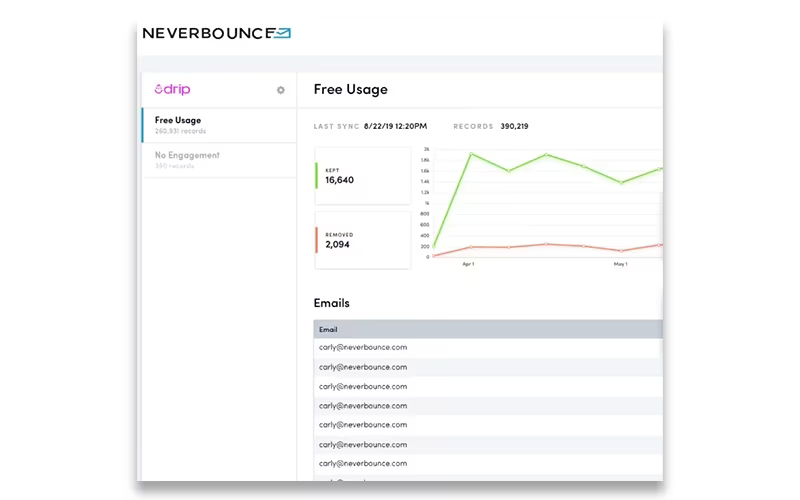Select the Free Usage sidebar segment

[x=219, y=125]
